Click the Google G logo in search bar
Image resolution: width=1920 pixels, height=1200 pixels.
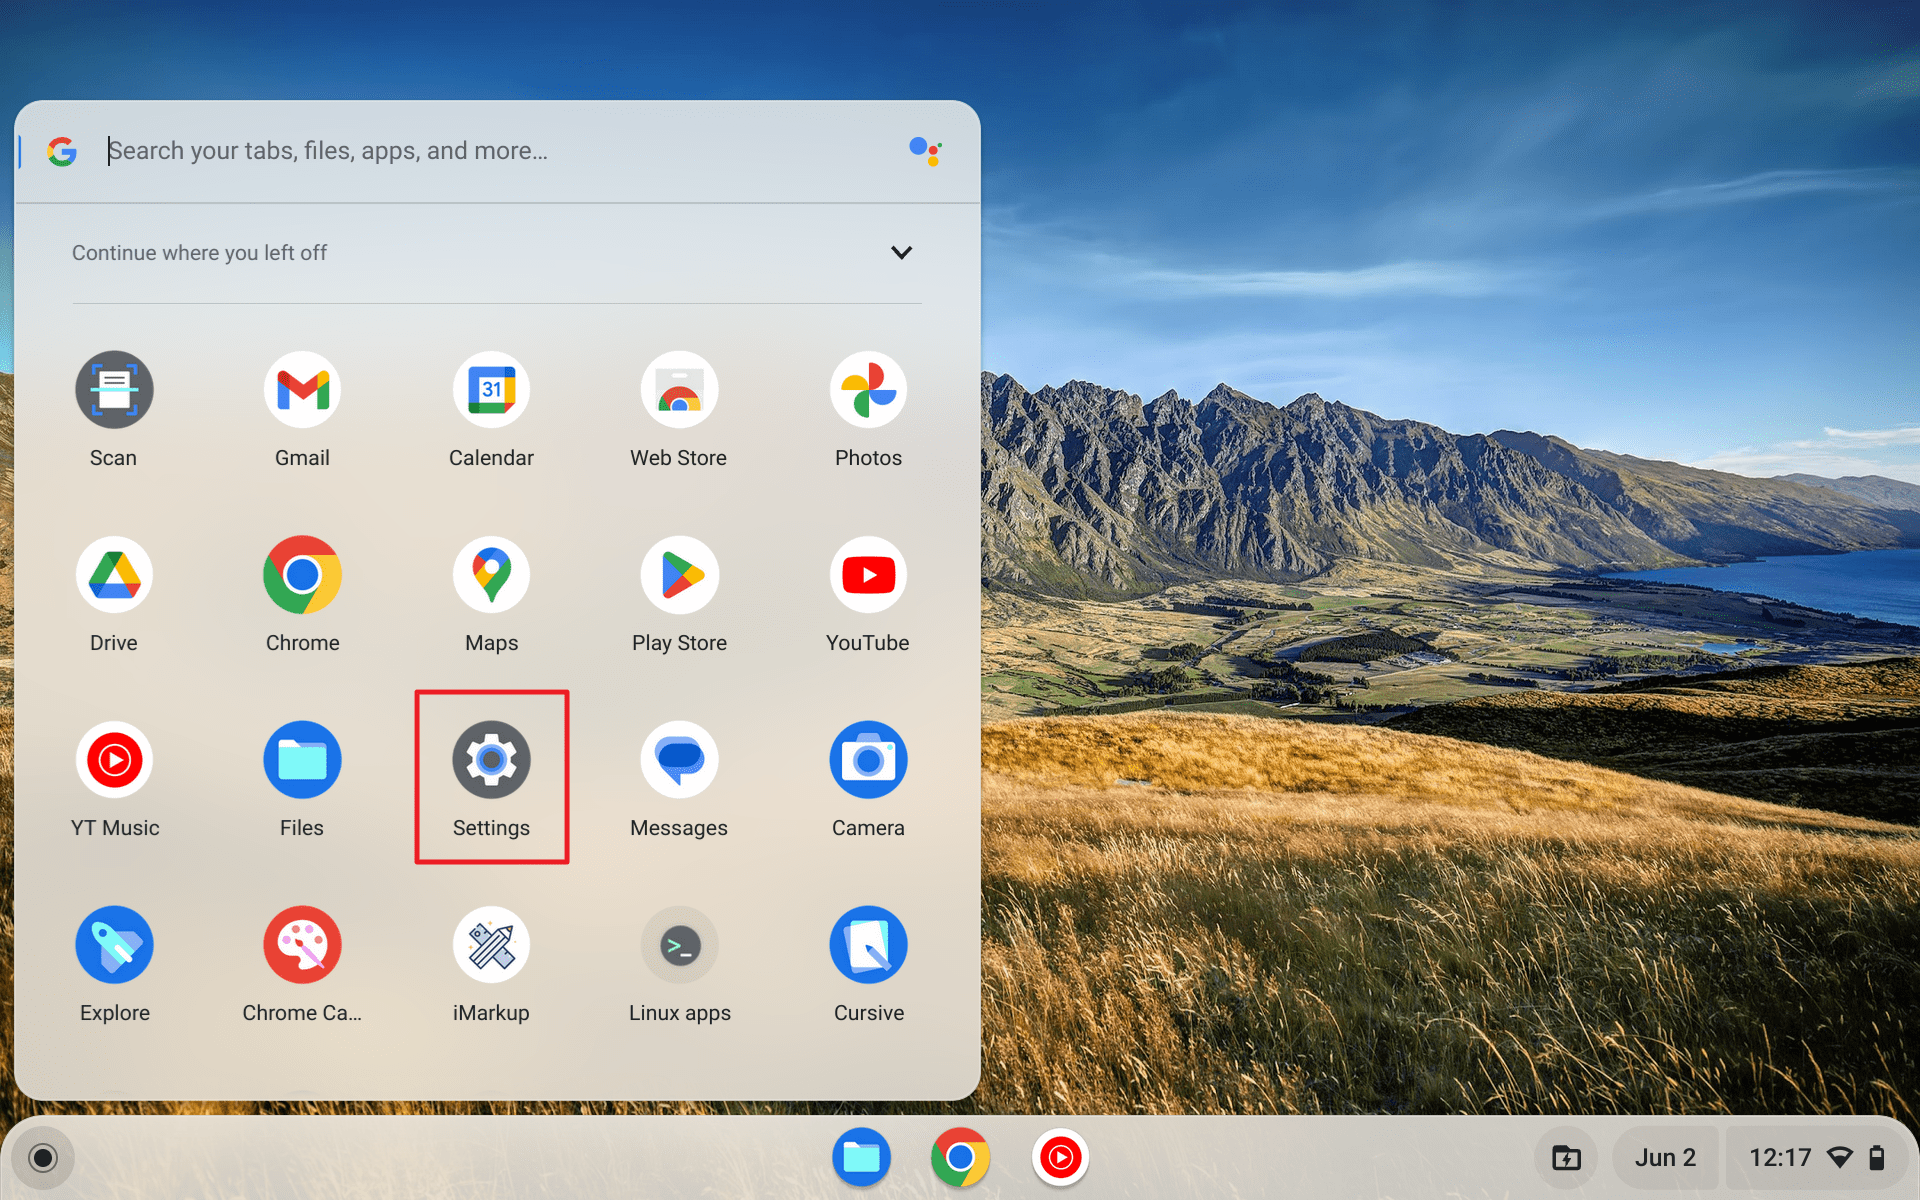pos(62,151)
